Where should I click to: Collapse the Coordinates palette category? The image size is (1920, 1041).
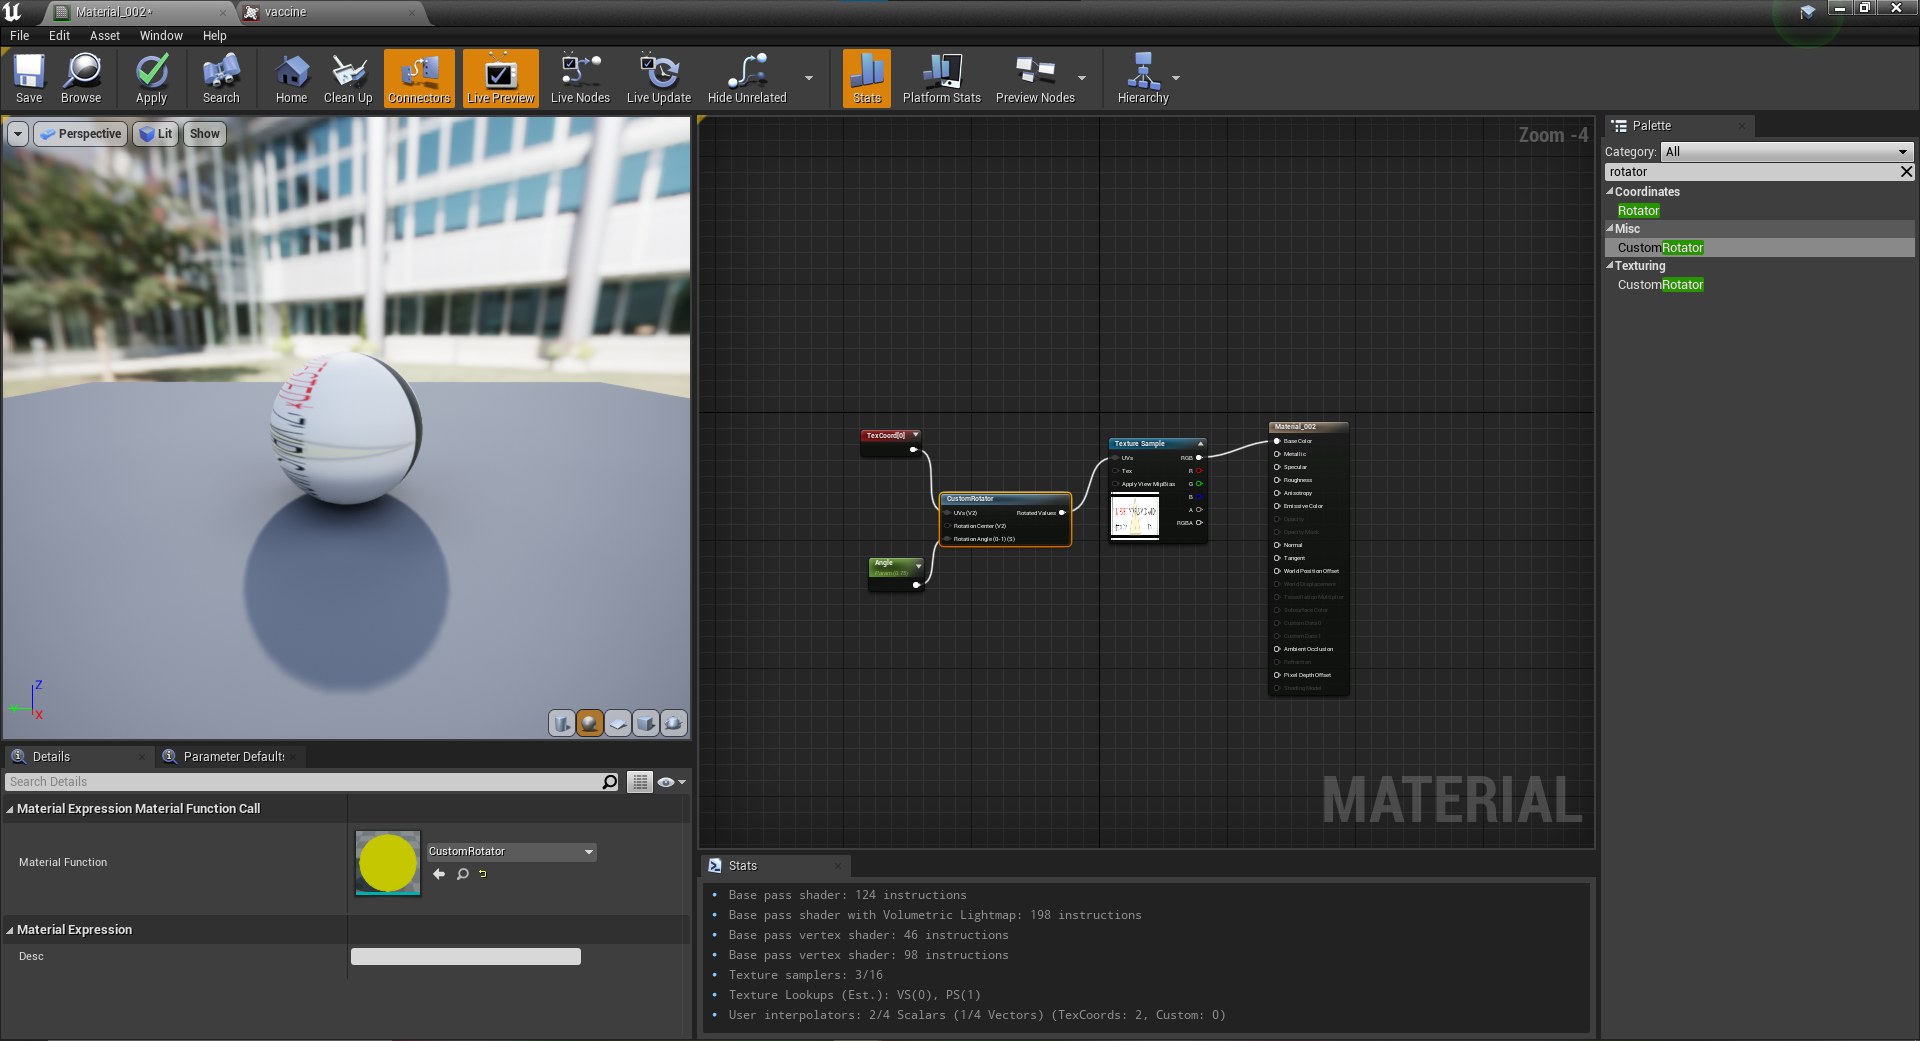click(x=1610, y=192)
